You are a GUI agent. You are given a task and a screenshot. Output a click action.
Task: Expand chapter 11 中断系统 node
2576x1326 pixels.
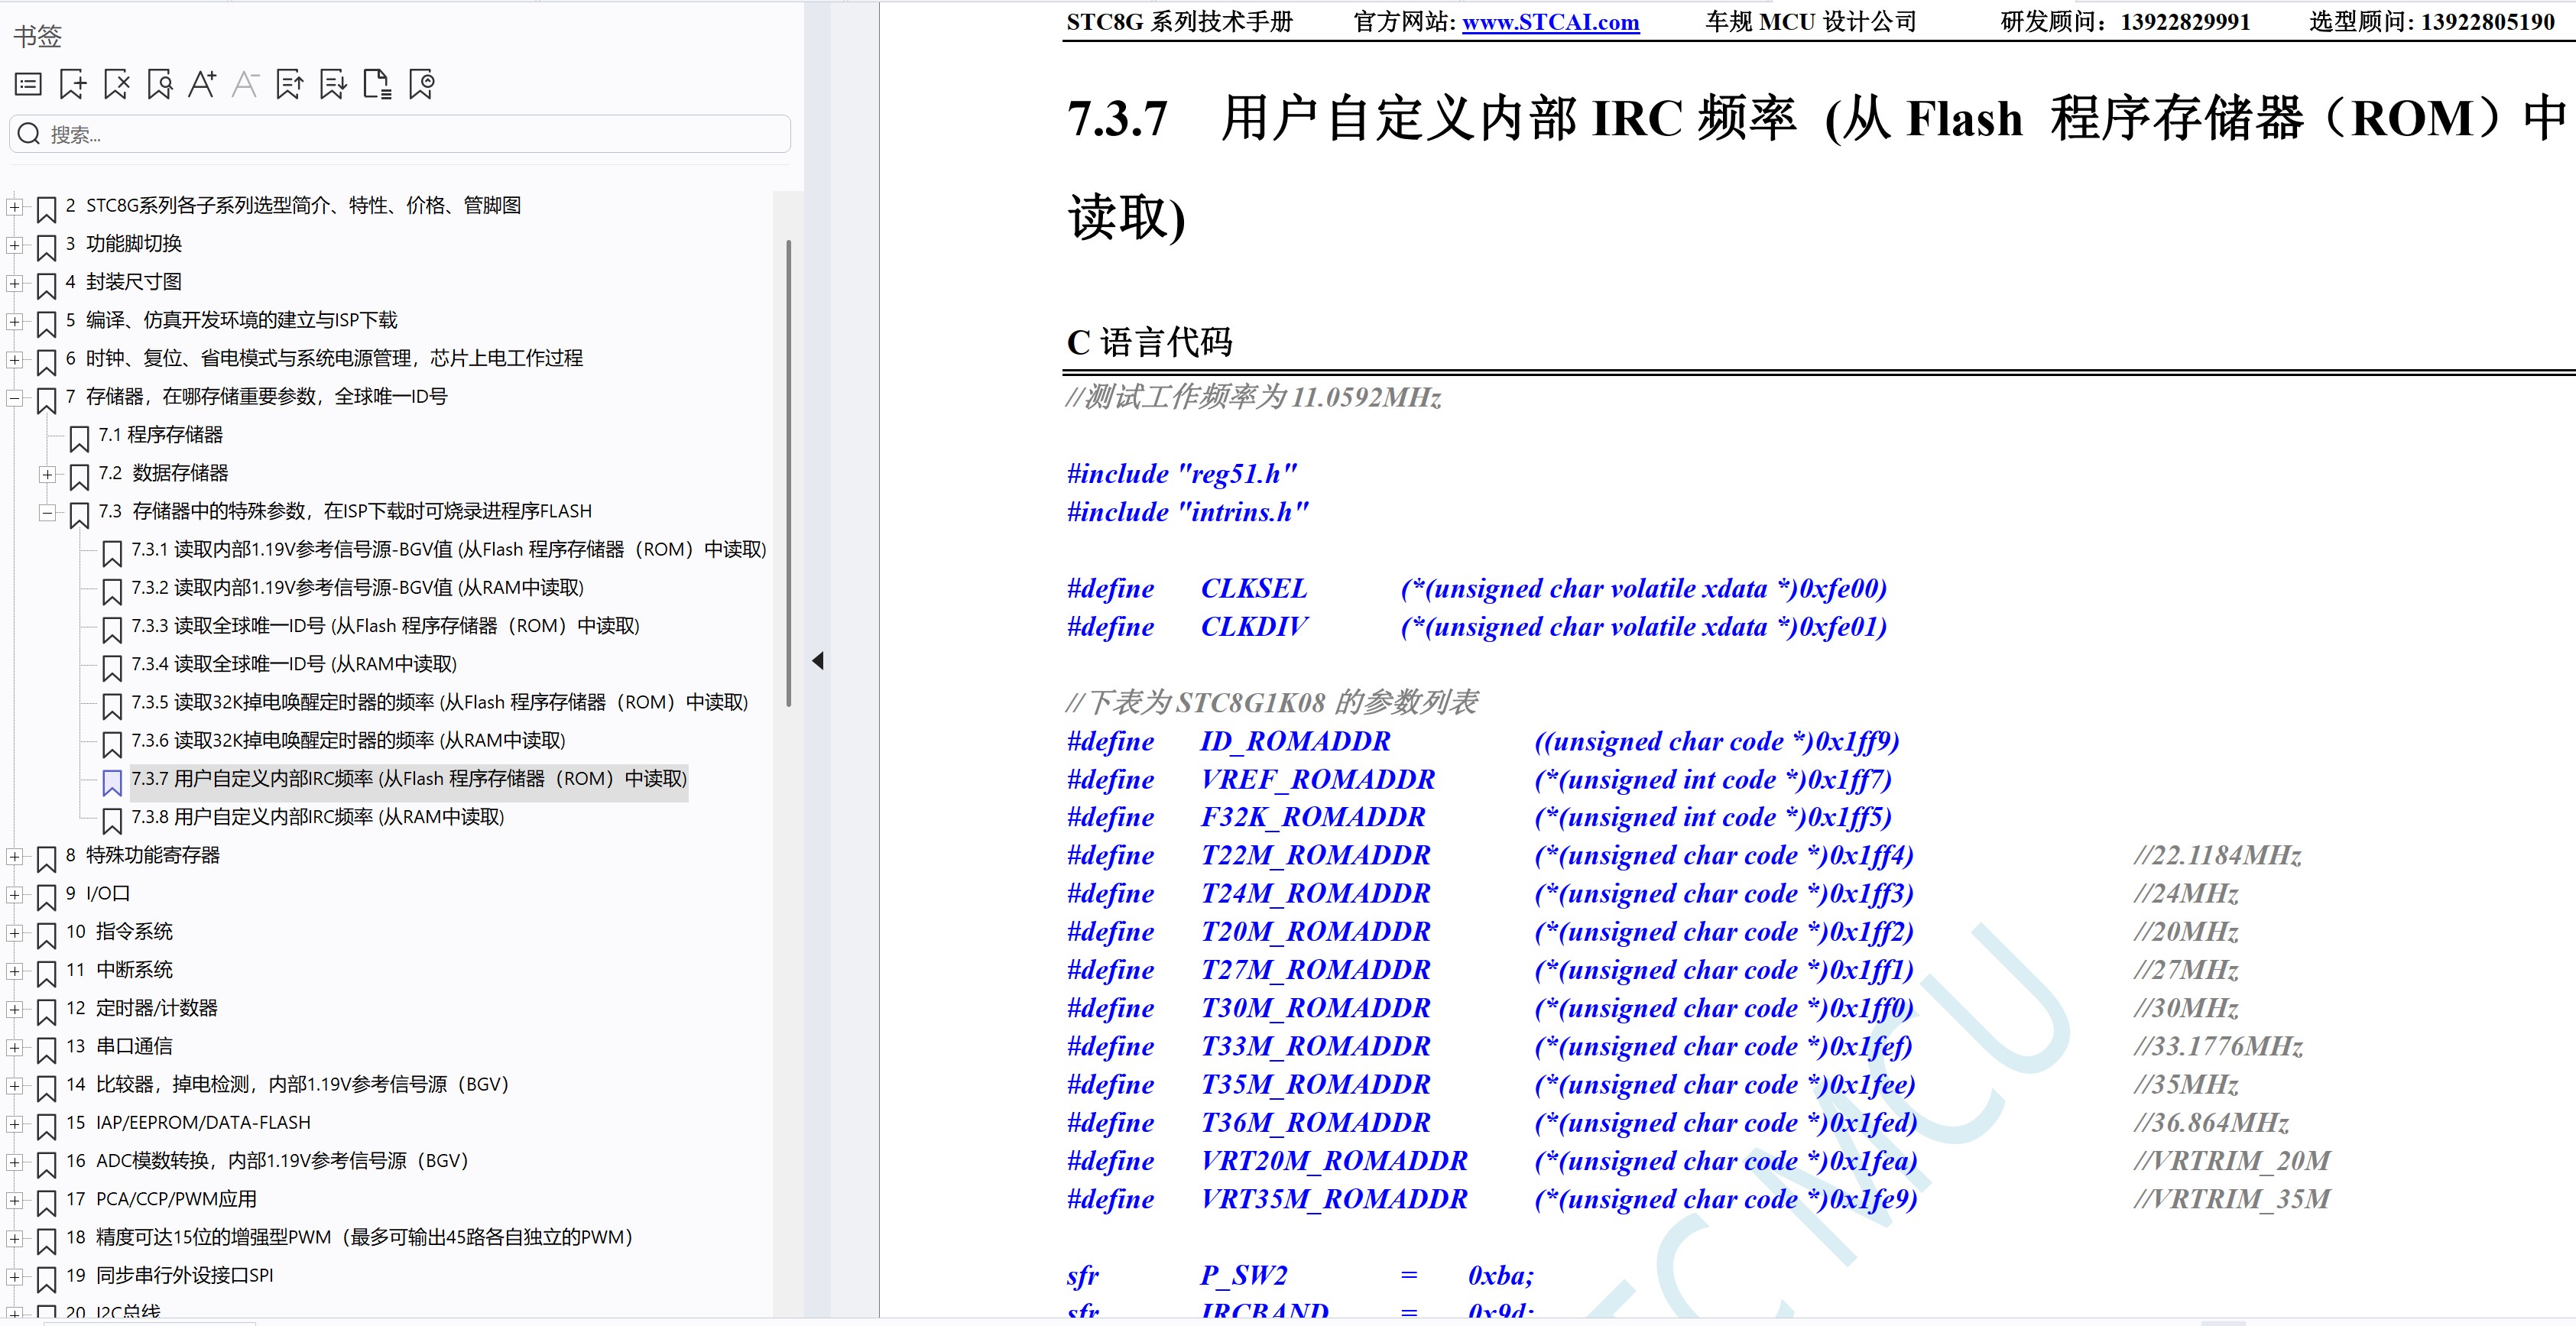click(14, 971)
